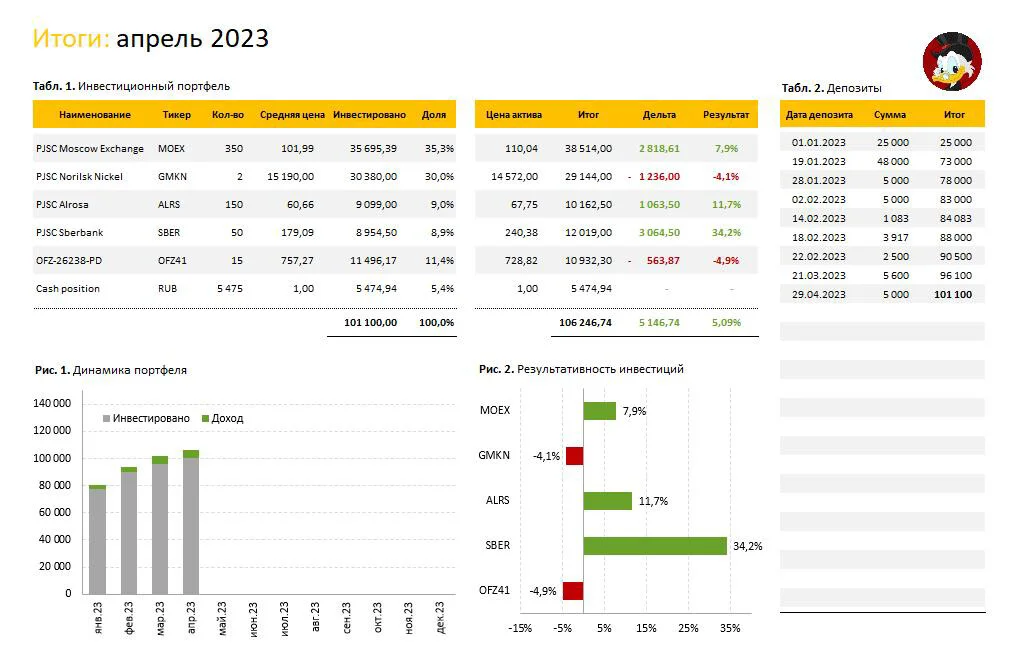Select the Цена актива column header
The width and height of the screenshot is (1024, 660).
click(514, 115)
